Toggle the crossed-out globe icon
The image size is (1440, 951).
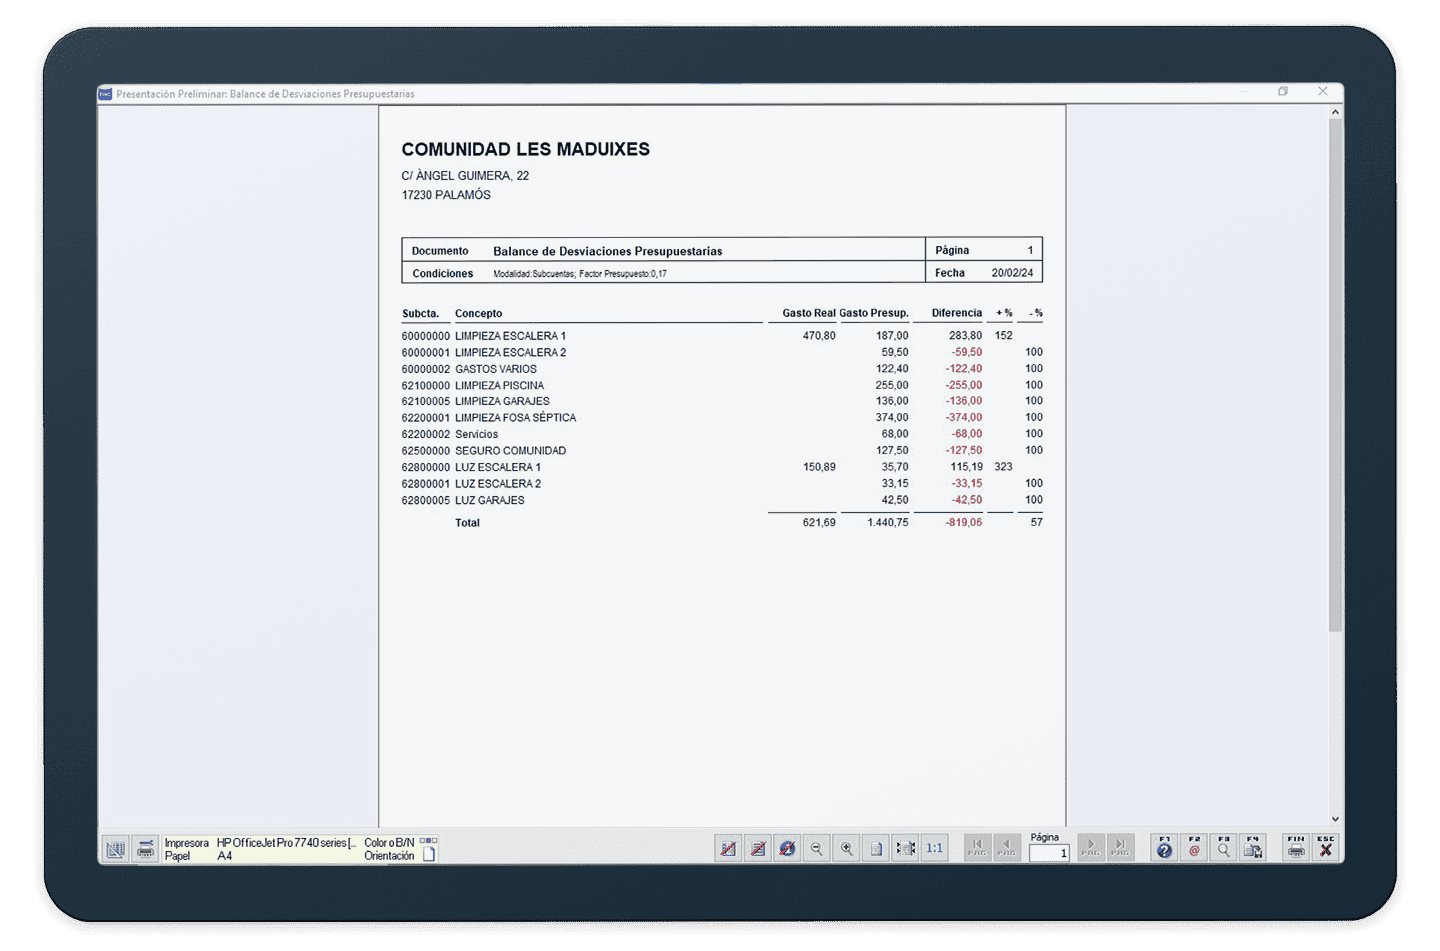(x=787, y=848)
